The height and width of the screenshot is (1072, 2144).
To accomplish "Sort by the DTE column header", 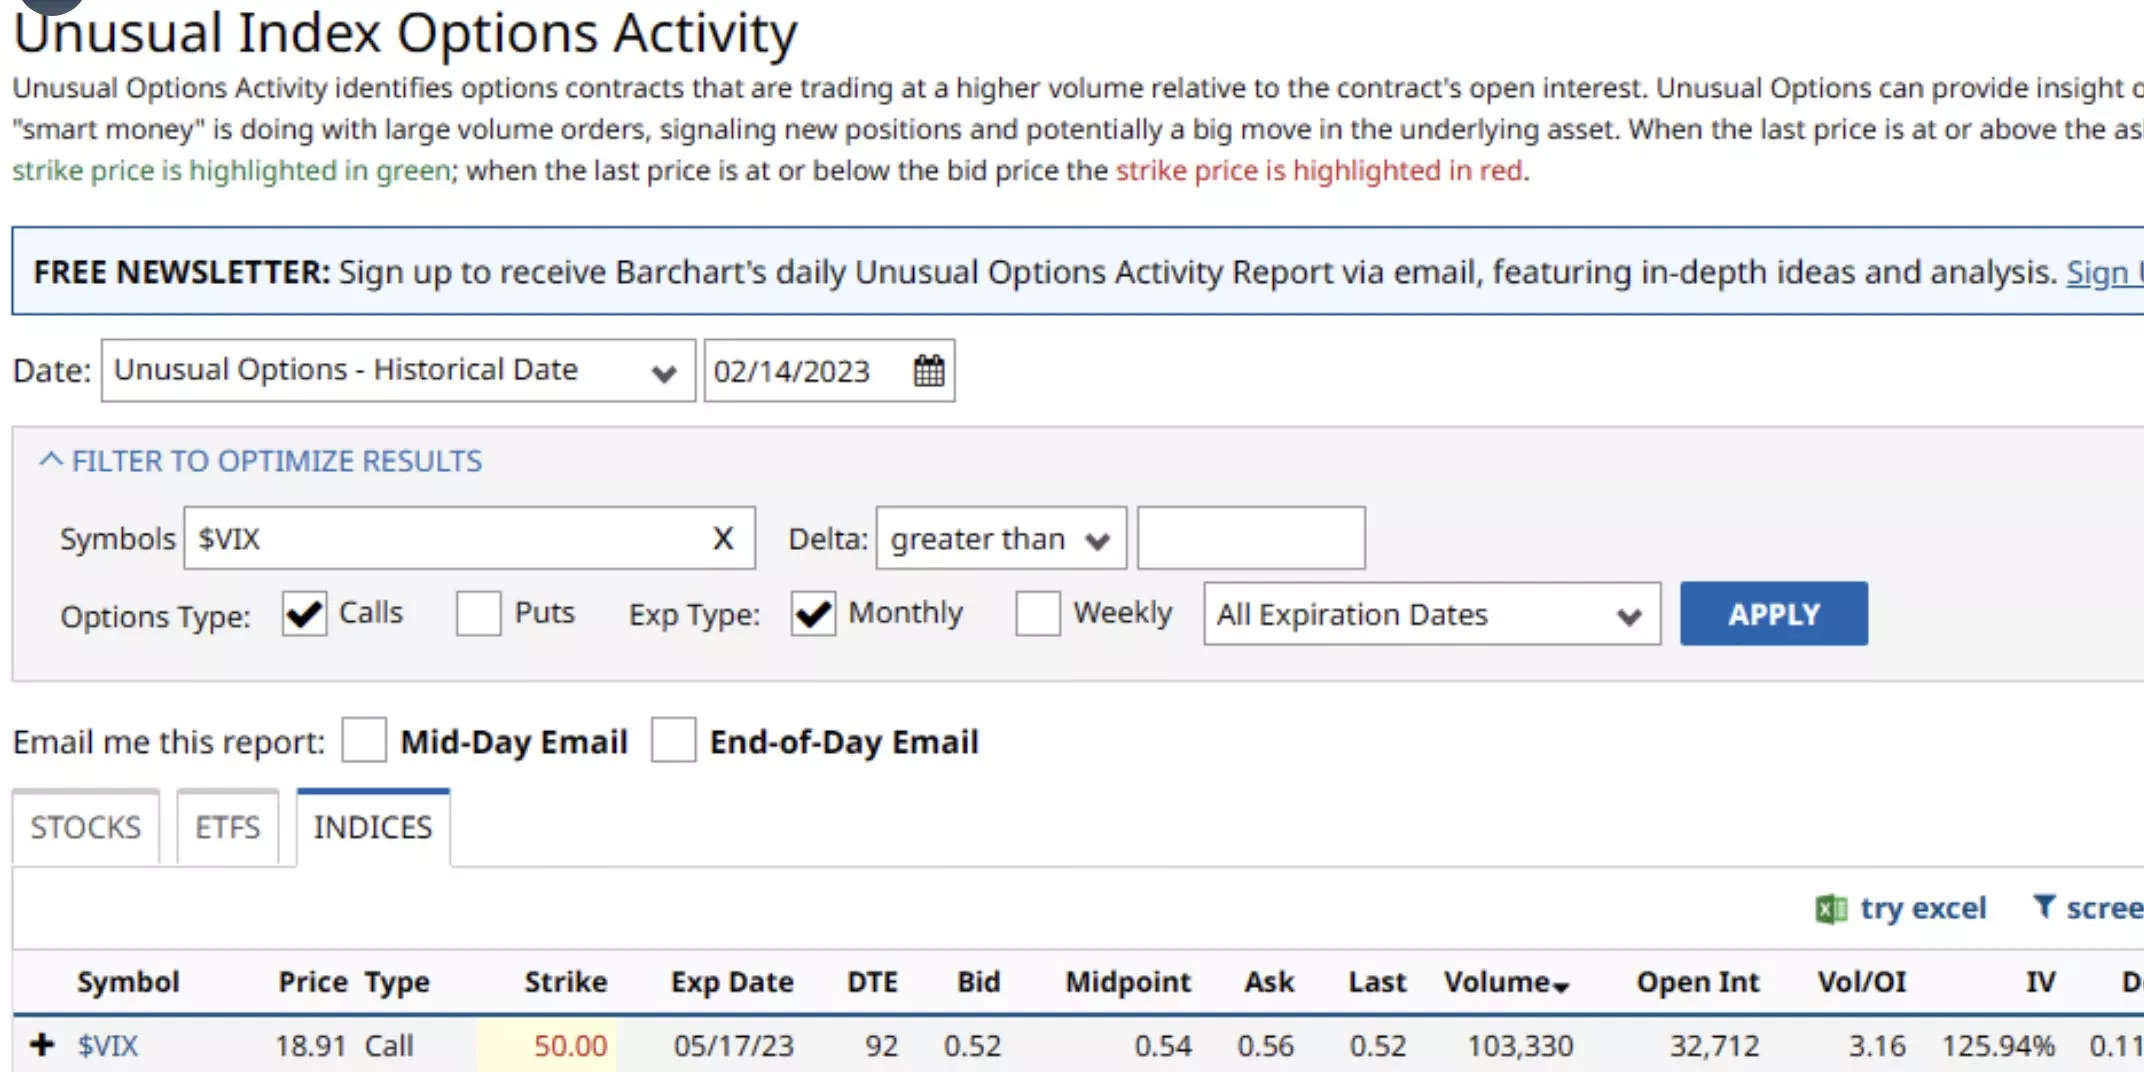I will pos(872,982).
